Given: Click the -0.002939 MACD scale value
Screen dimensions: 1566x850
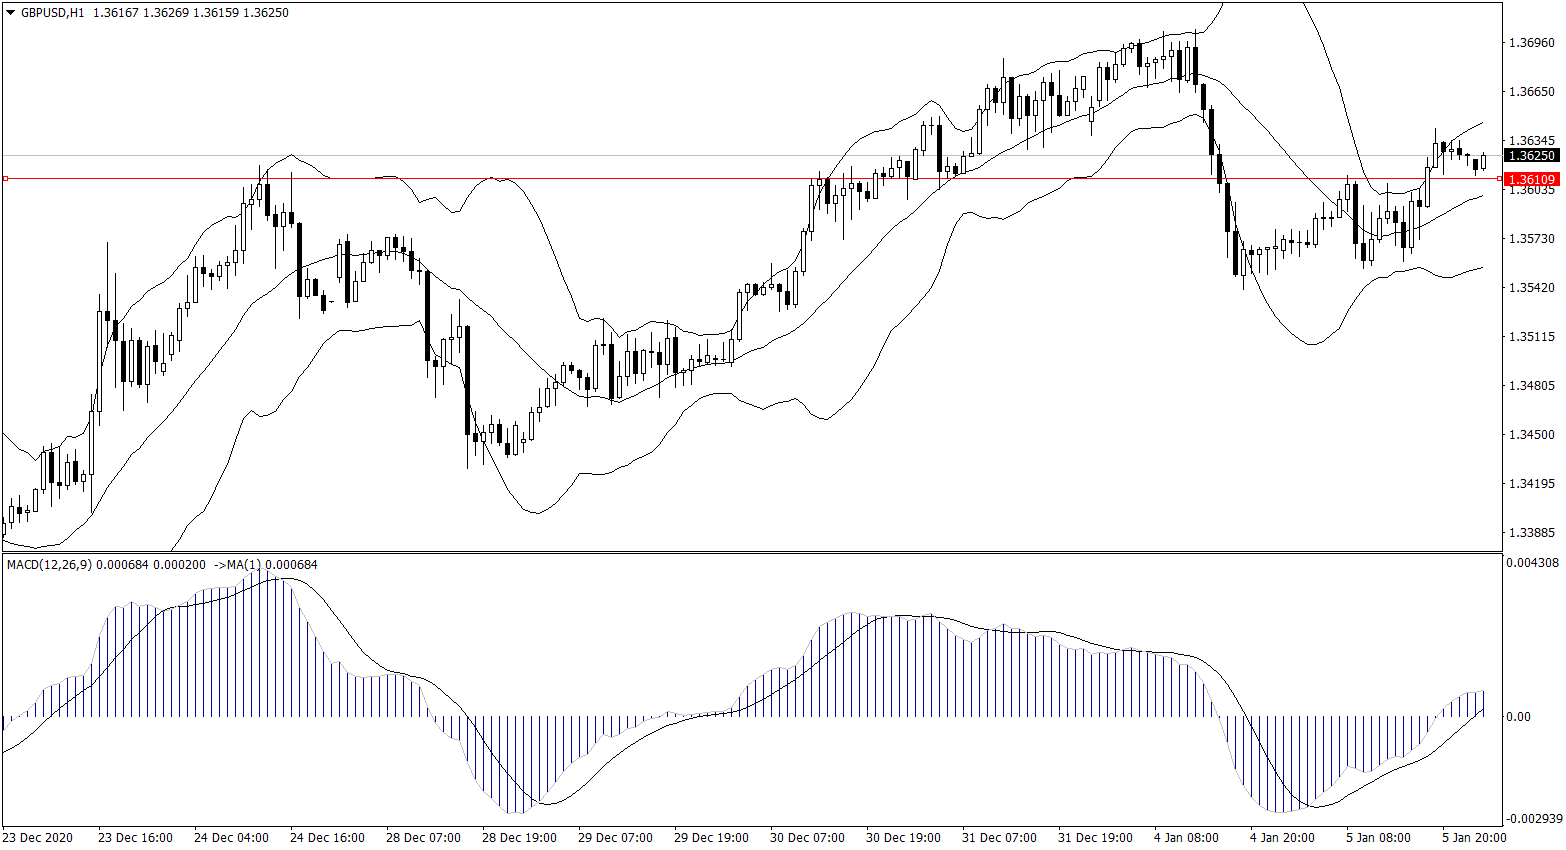Looking at the screenshot, I should tap(1532, 818).
